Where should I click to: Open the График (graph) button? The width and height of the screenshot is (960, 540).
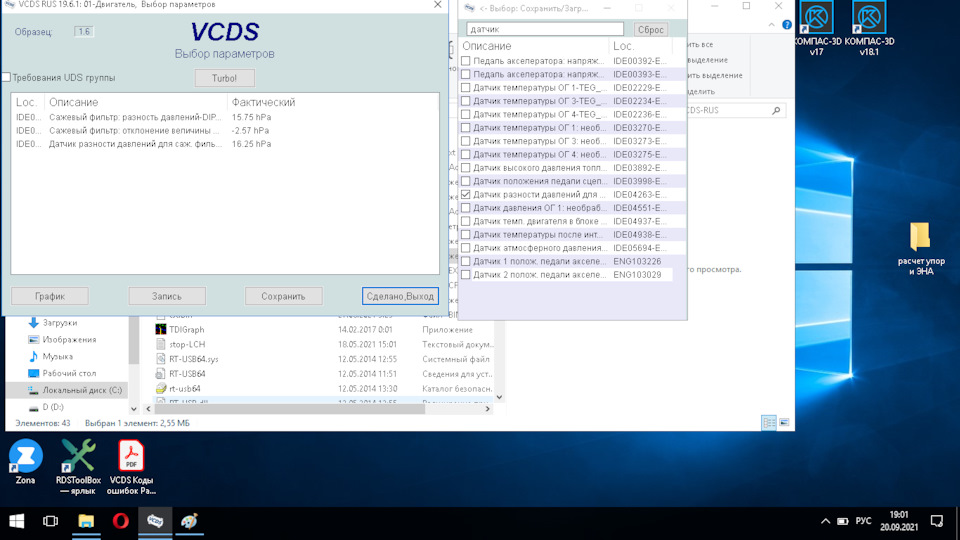click(50, 296)
